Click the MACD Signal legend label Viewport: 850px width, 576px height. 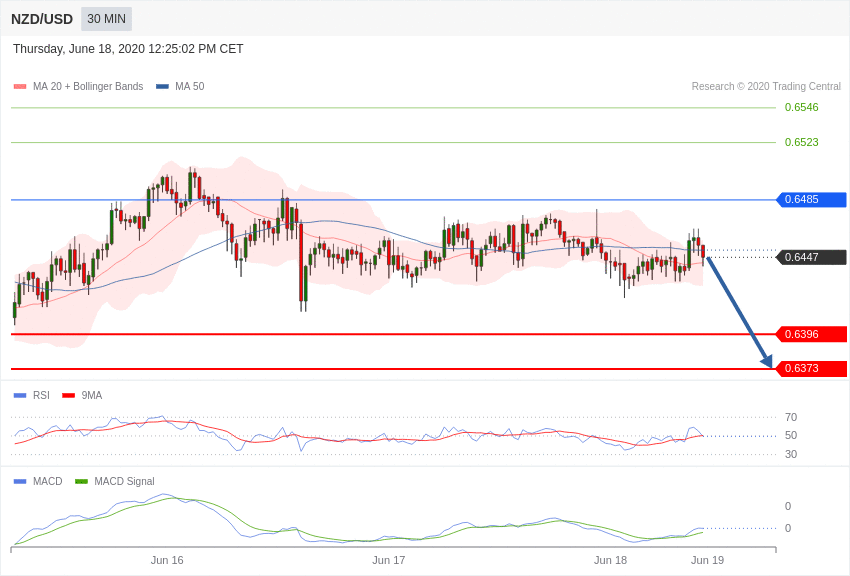(124, 482)
